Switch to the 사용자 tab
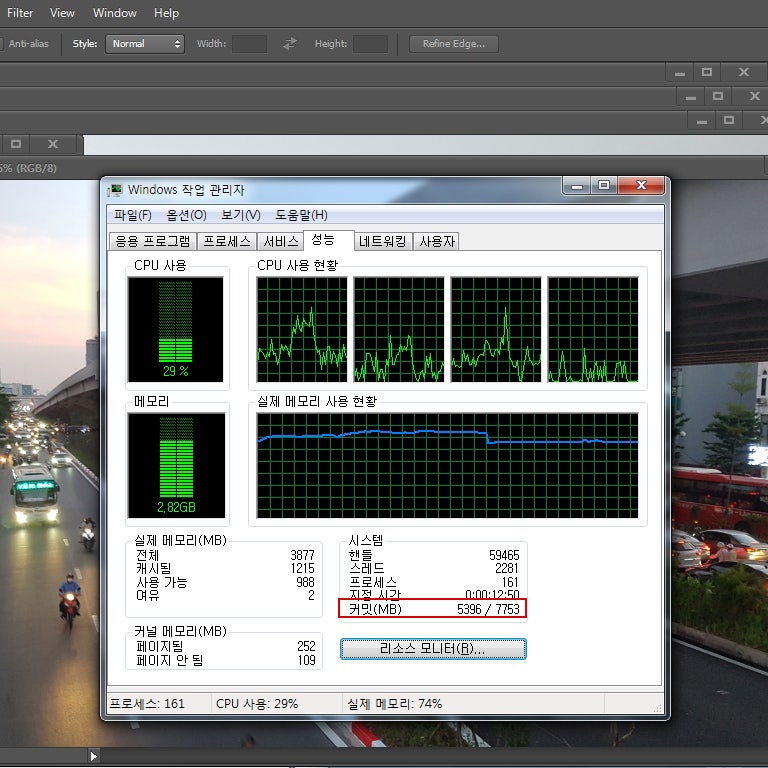768x768 pixels. coord(437,241)
